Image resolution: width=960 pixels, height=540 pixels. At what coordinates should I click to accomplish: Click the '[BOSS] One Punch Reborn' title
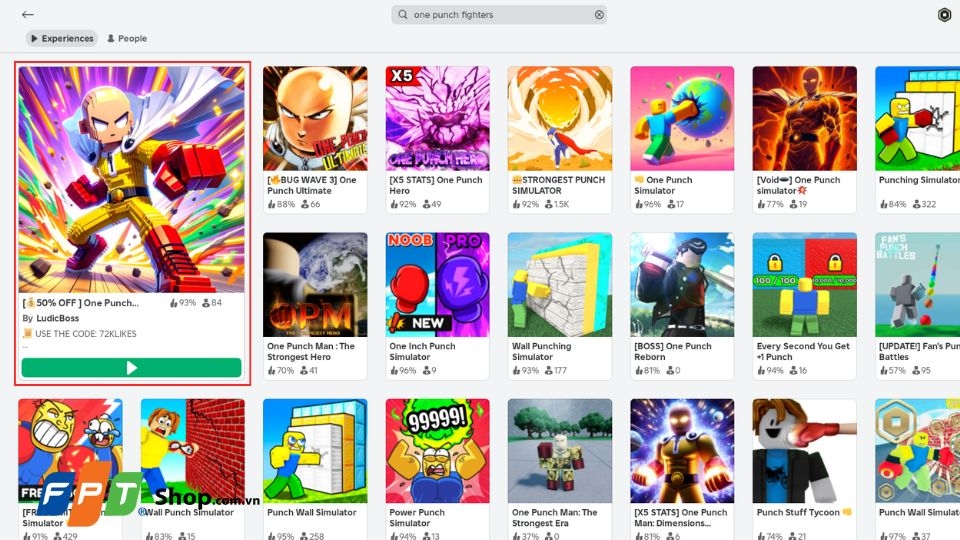coord(673,351)
